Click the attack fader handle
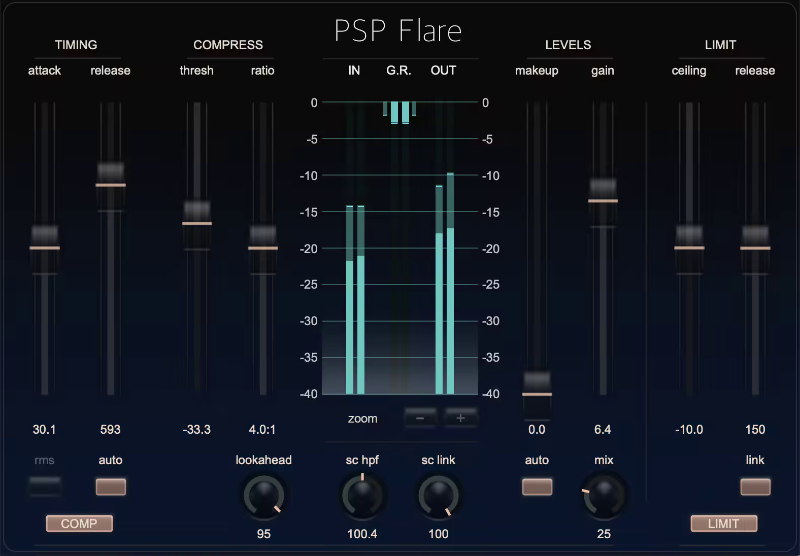 44,248
